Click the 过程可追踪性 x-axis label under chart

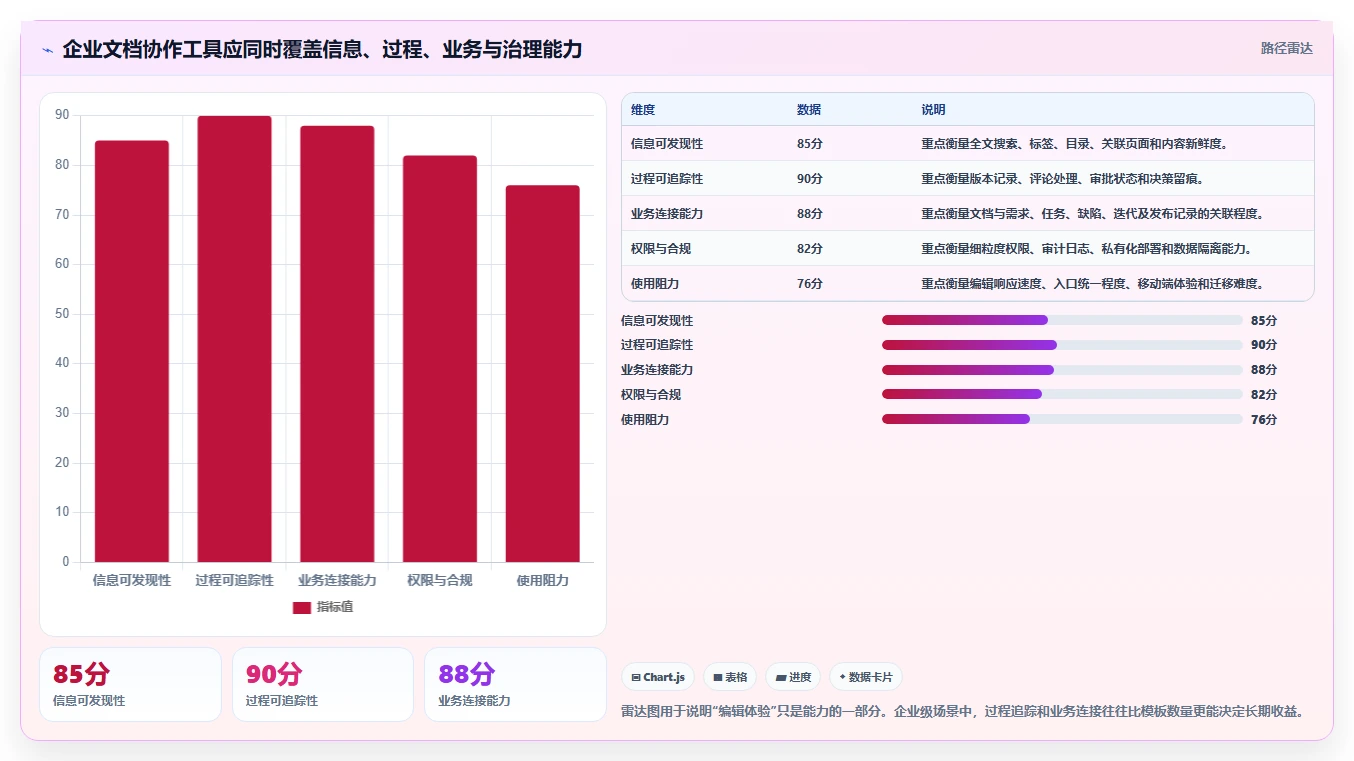(x=234, y=580)
